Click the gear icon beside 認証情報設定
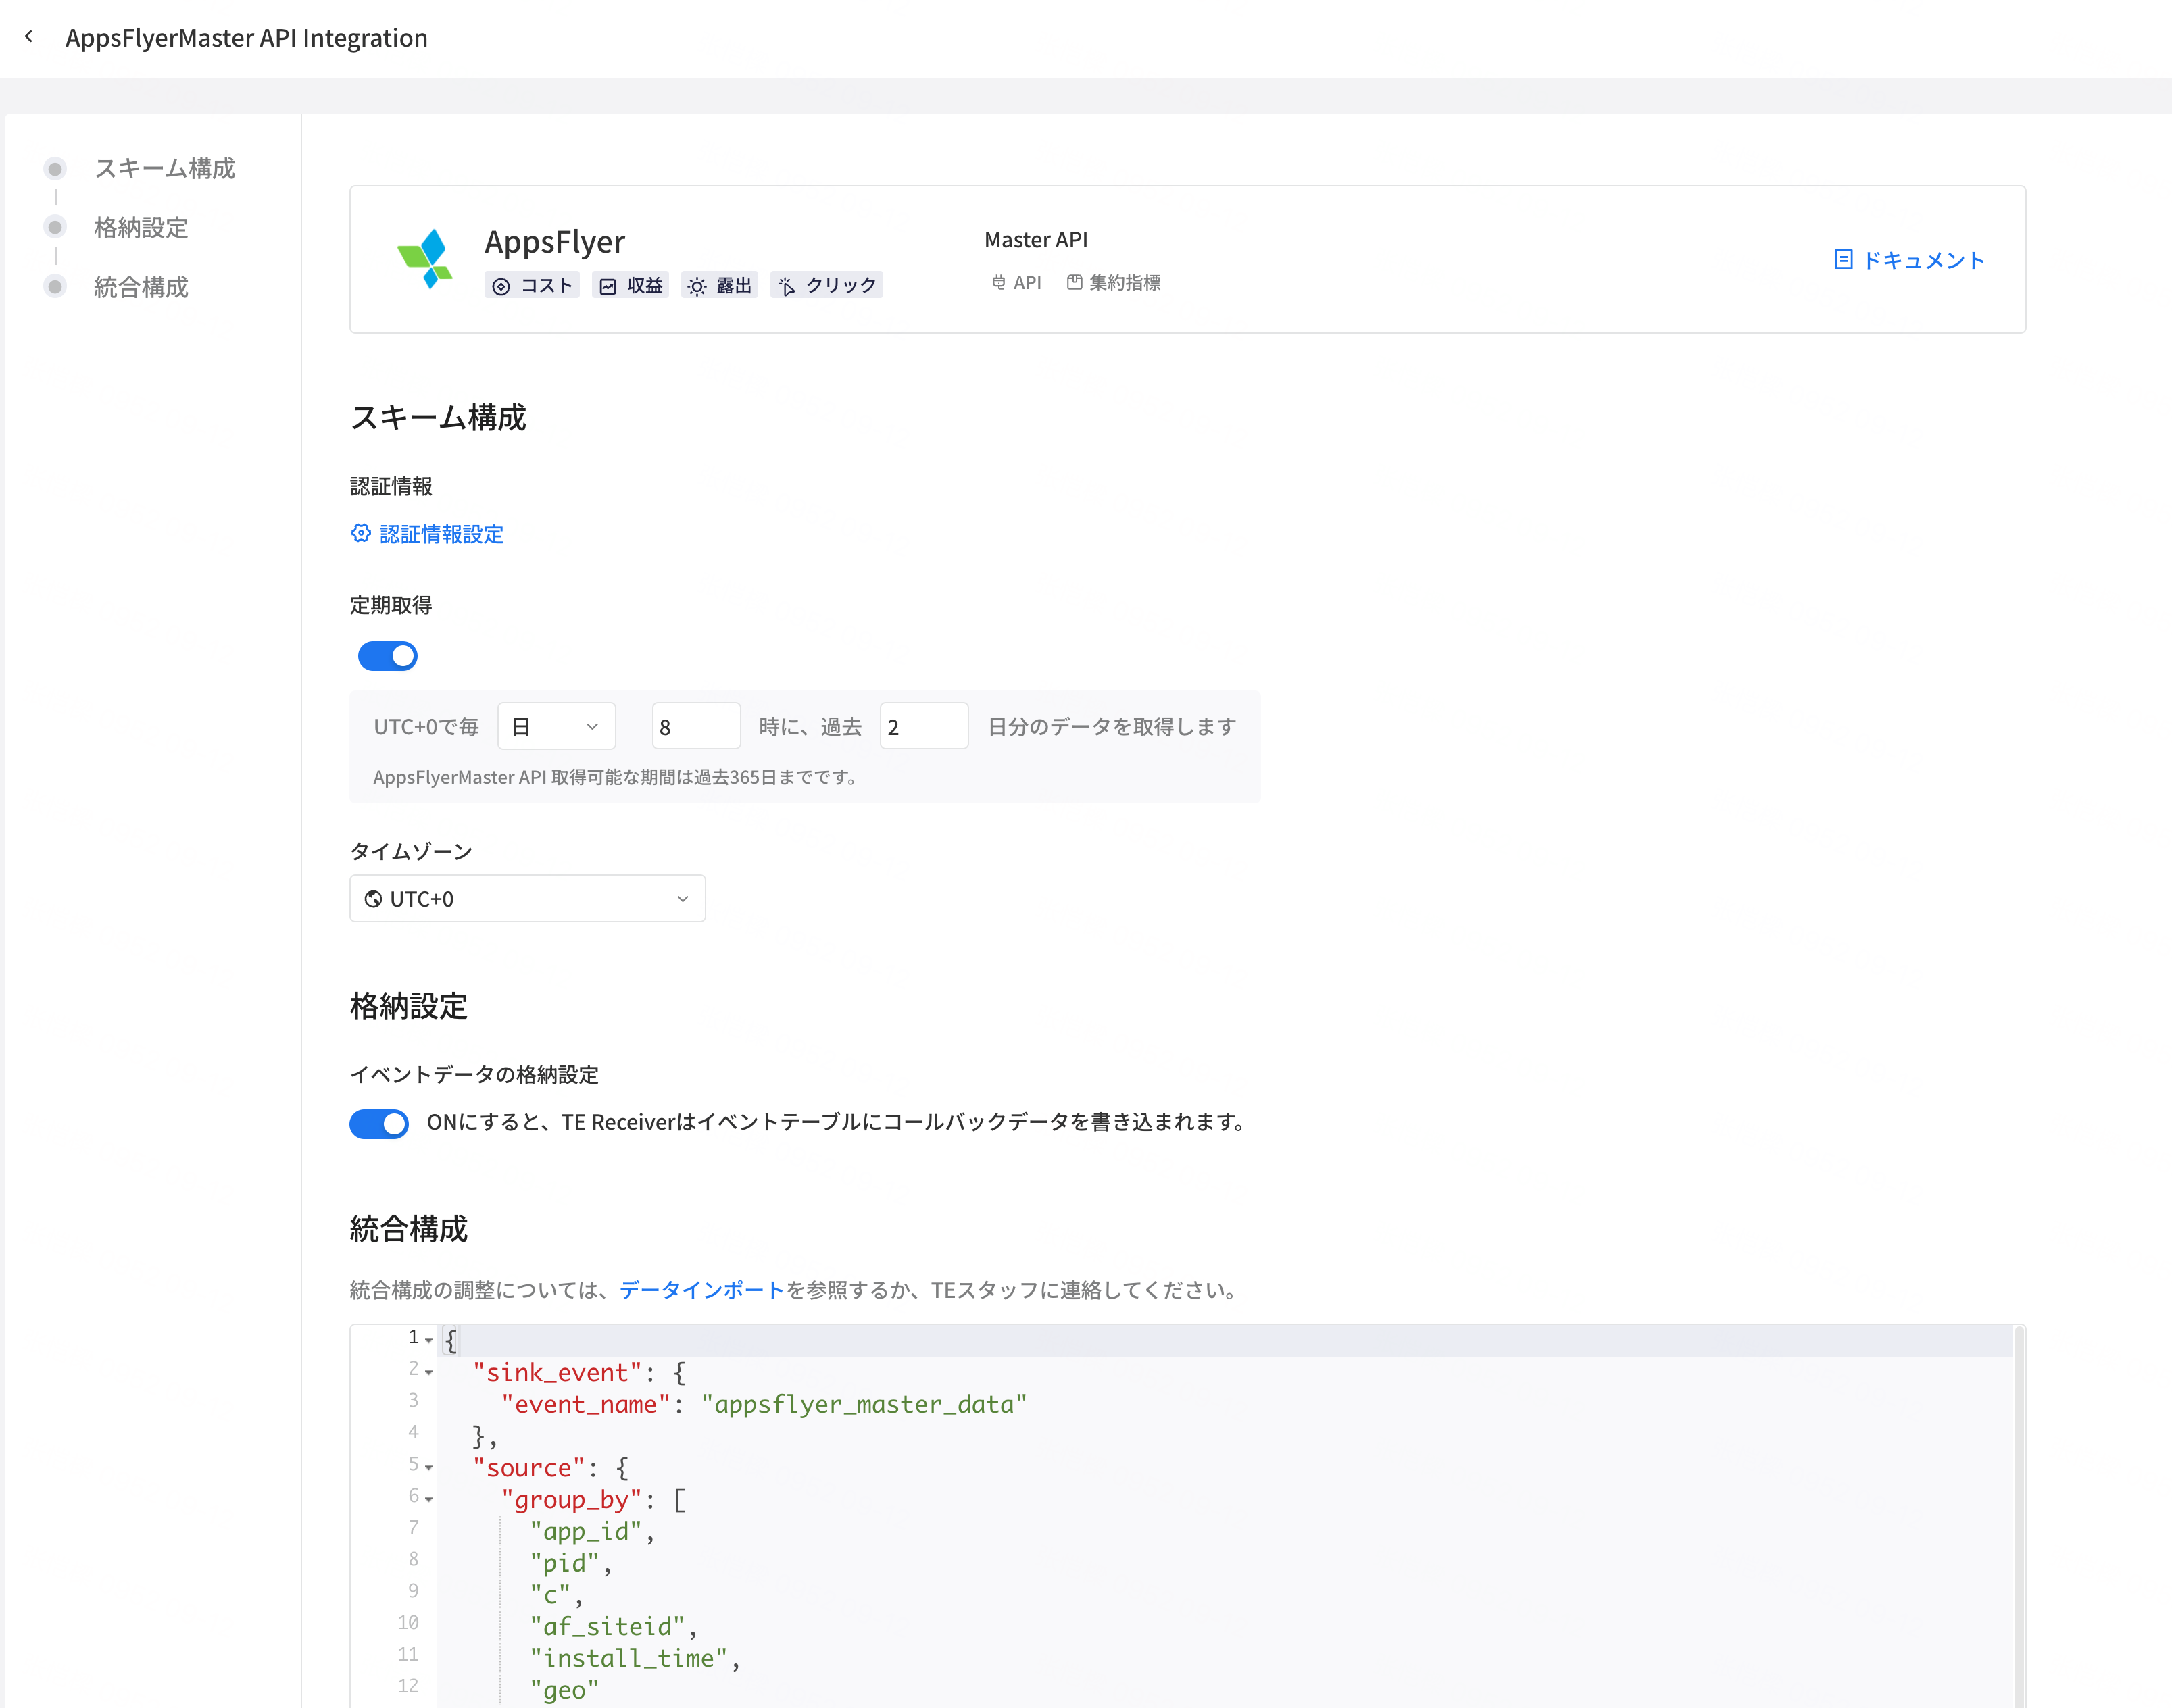Screen dimensions: 2172x1708 pos(361,534)
